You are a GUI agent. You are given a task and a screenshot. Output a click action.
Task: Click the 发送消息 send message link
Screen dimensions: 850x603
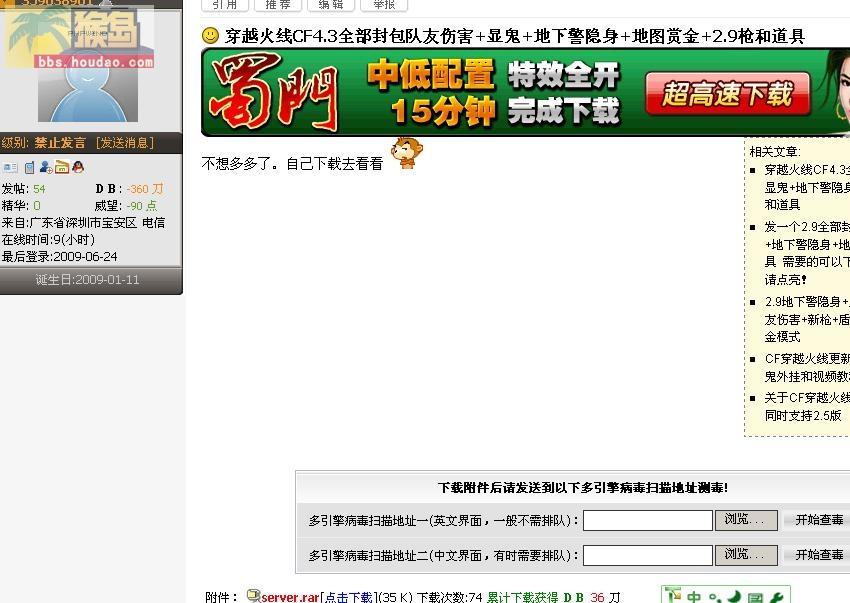click(125, 143)
